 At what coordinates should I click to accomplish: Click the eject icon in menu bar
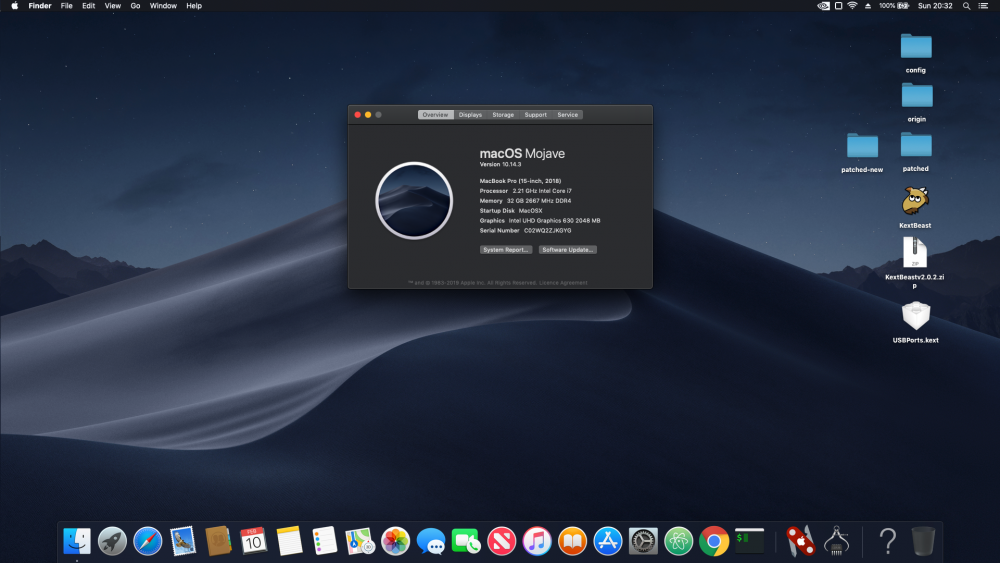868,6
